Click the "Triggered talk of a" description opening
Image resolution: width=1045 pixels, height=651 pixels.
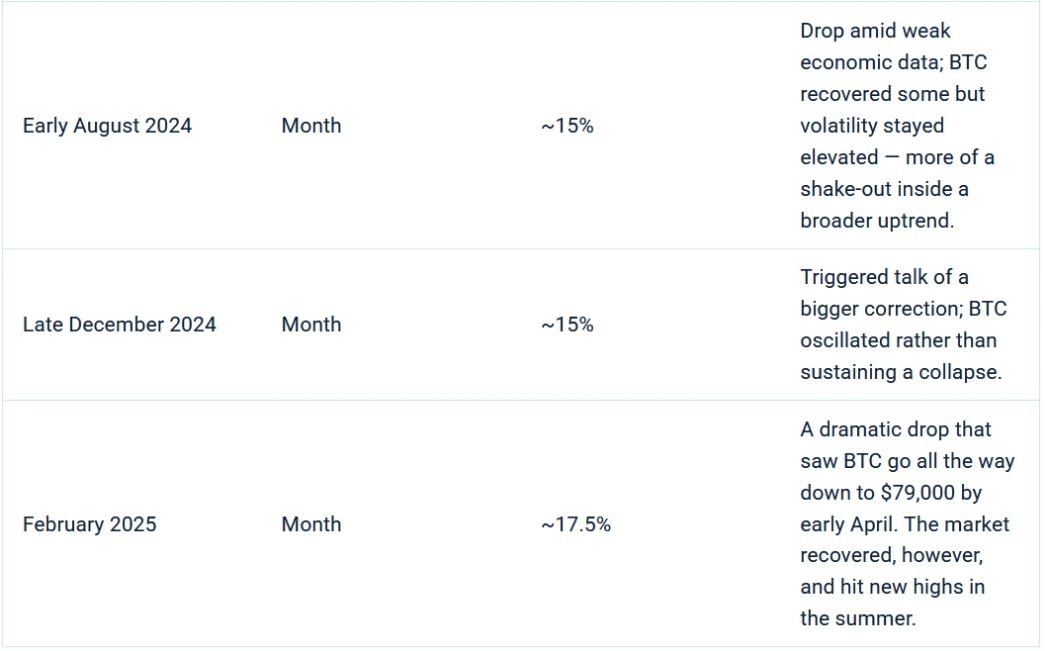[x=884, y=277]
